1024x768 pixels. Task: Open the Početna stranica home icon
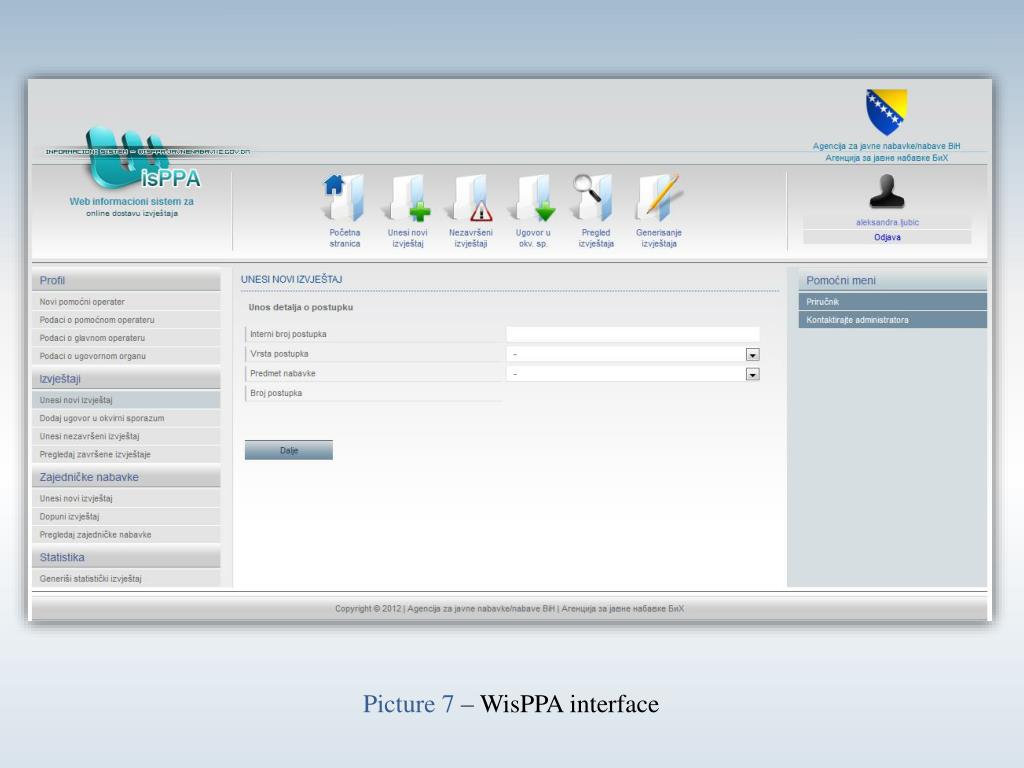coord(344,197)
